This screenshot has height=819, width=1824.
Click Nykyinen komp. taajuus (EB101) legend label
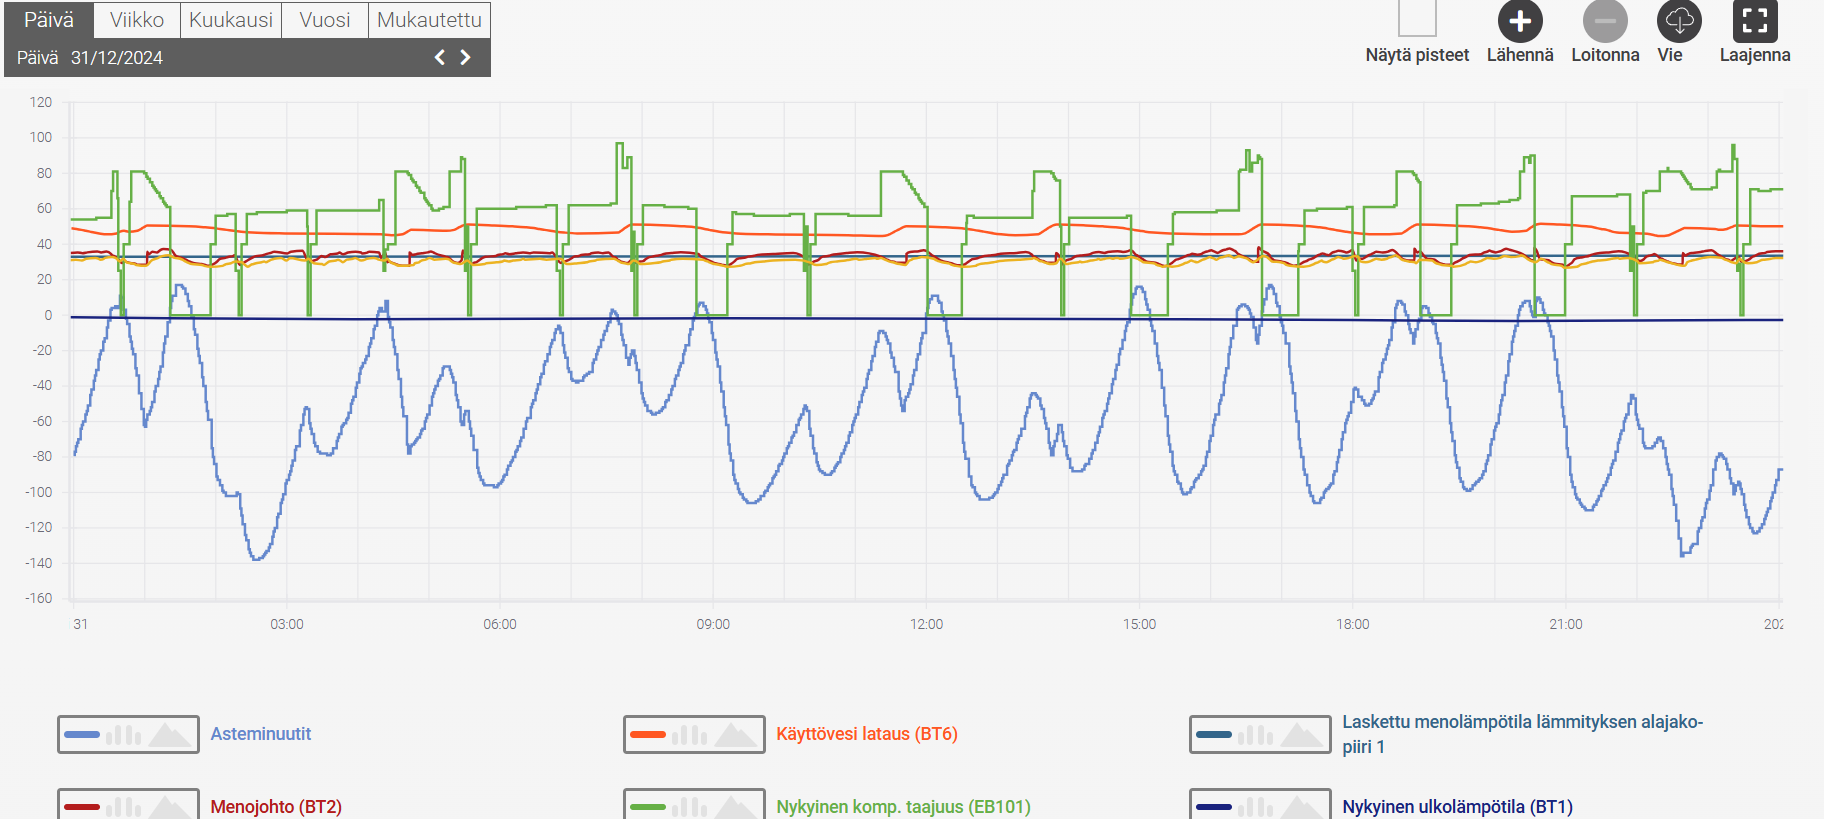tap(903, 807)
